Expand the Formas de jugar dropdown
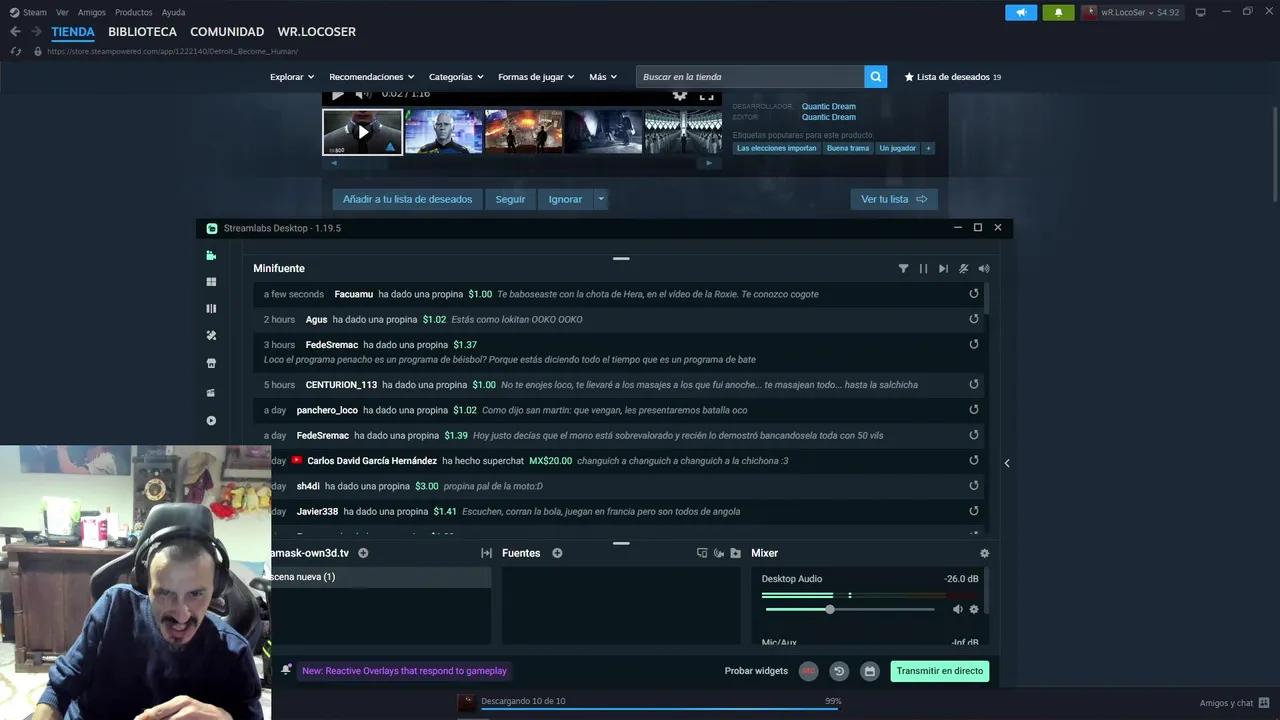 [536, 77]
